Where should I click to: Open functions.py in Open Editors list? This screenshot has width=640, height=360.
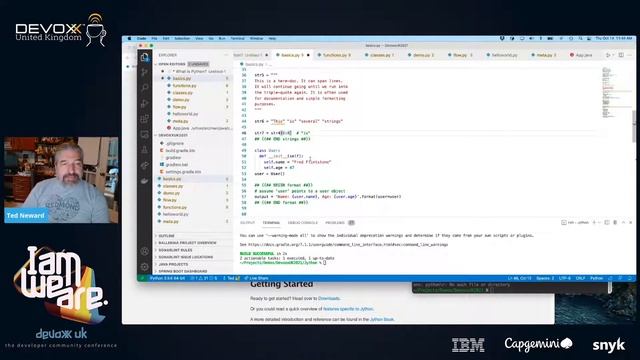(x=184, y=85)
